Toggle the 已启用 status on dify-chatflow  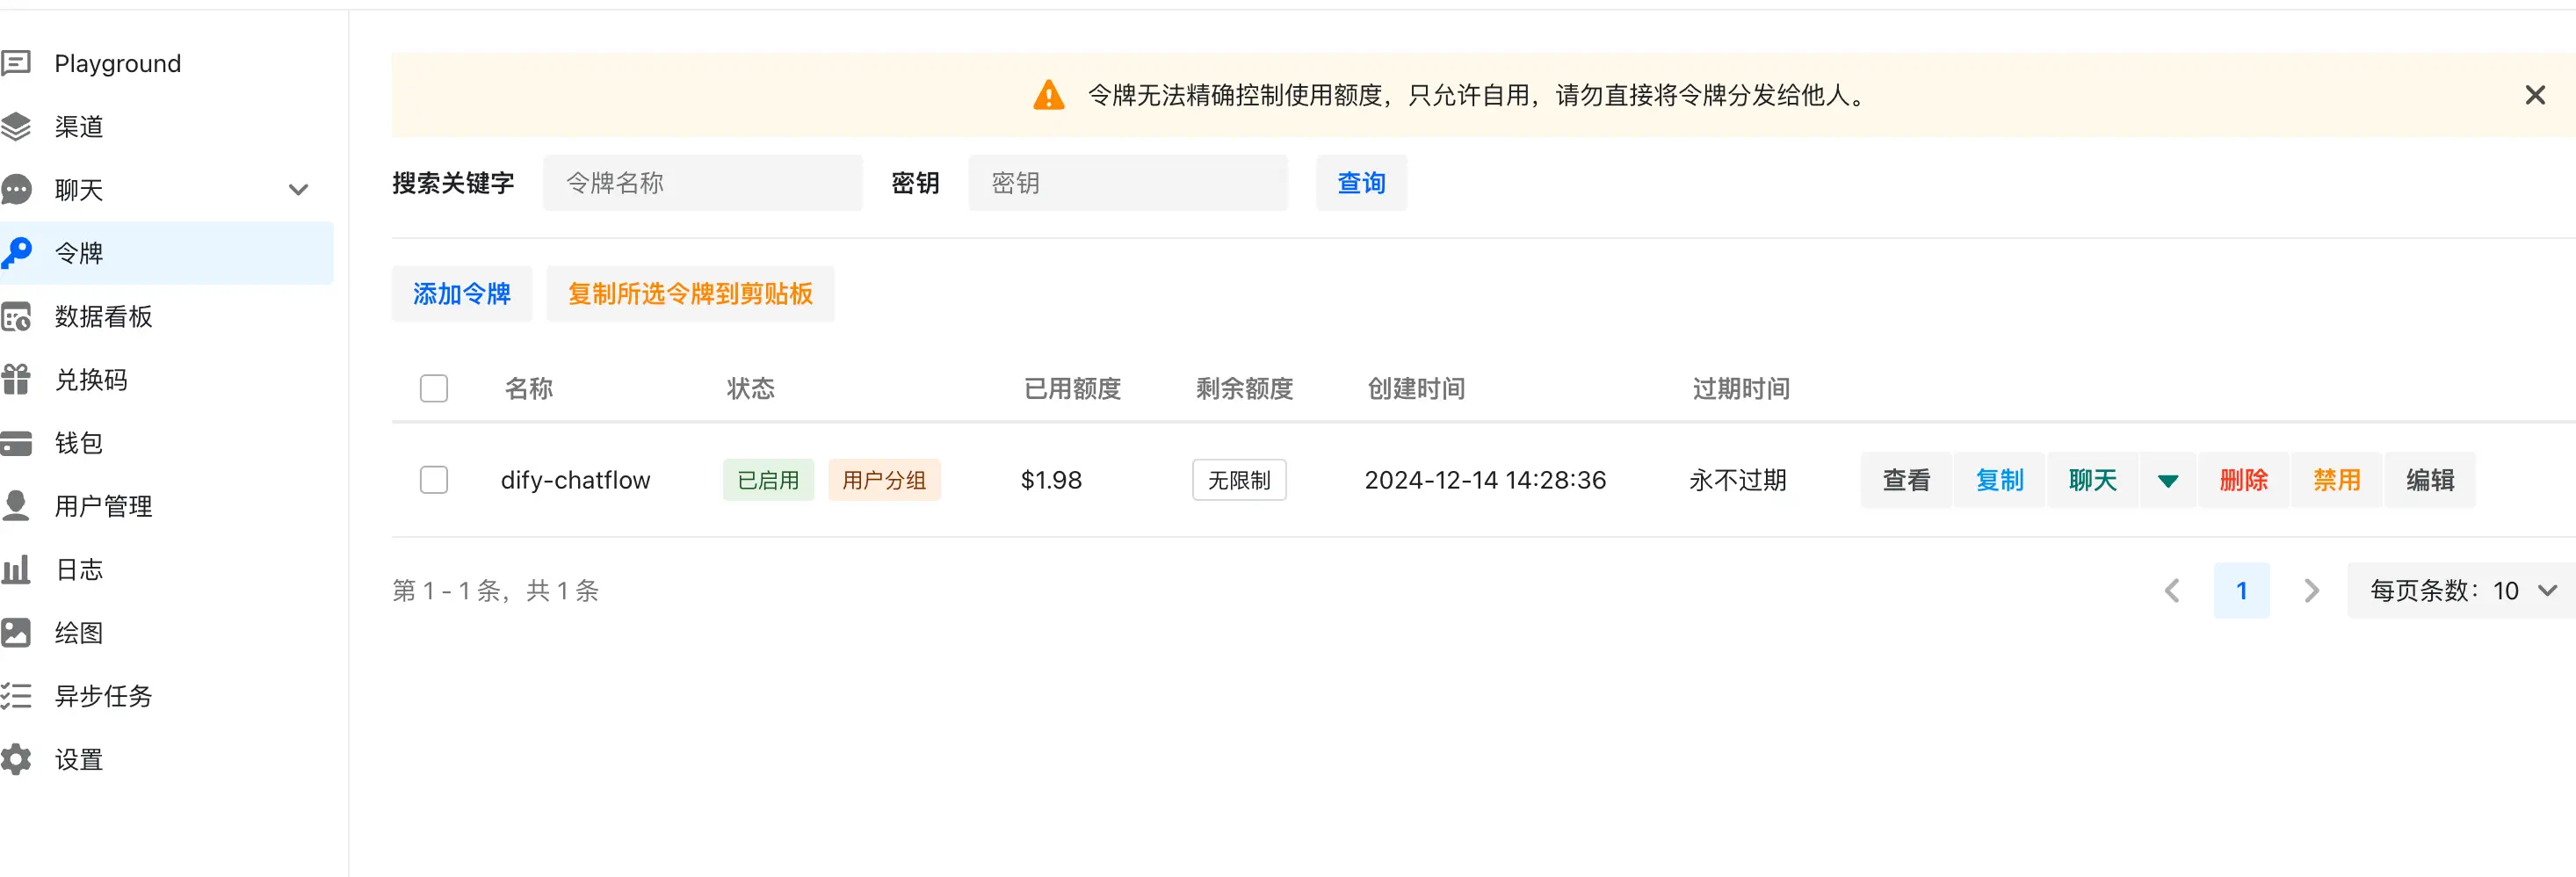[x=768, y=480]
